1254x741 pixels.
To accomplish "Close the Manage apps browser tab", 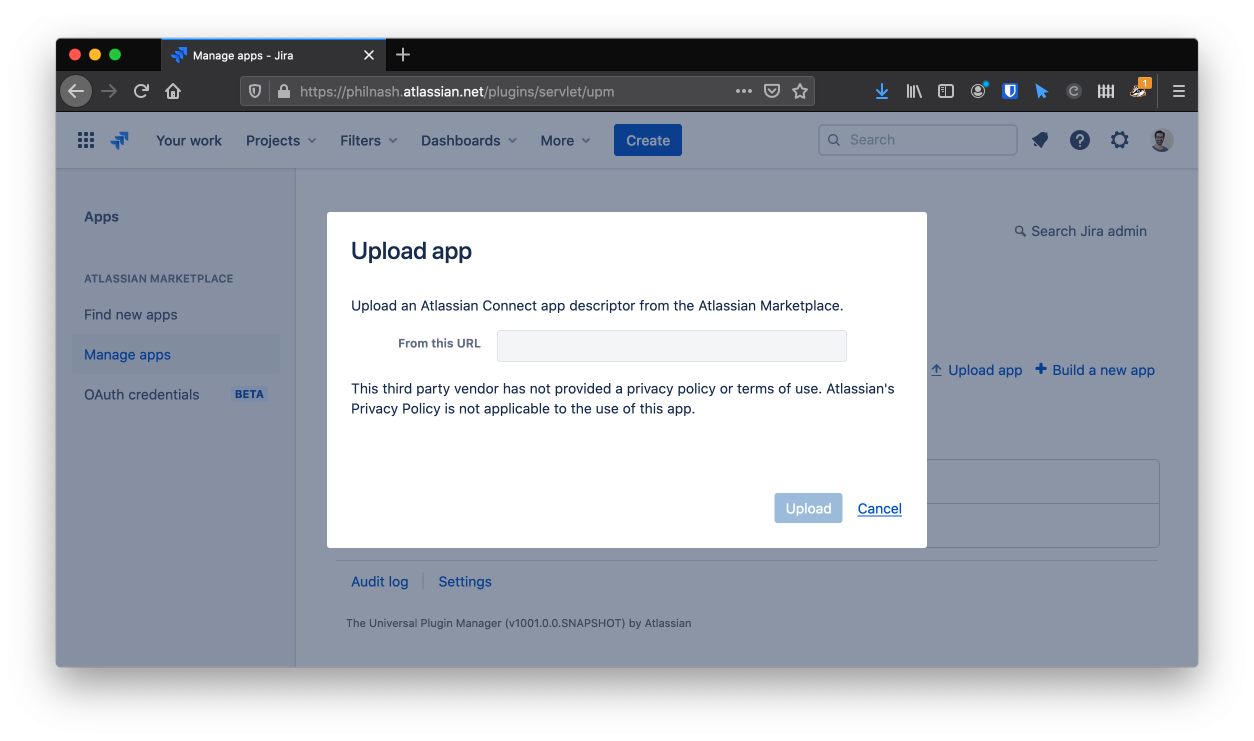I will coord(369,55).
